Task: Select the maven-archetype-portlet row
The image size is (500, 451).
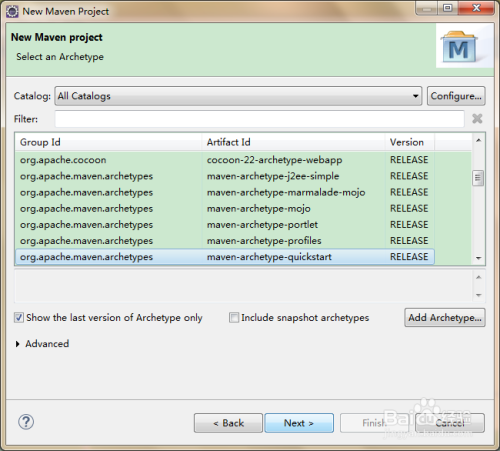Action: [225, 225]
